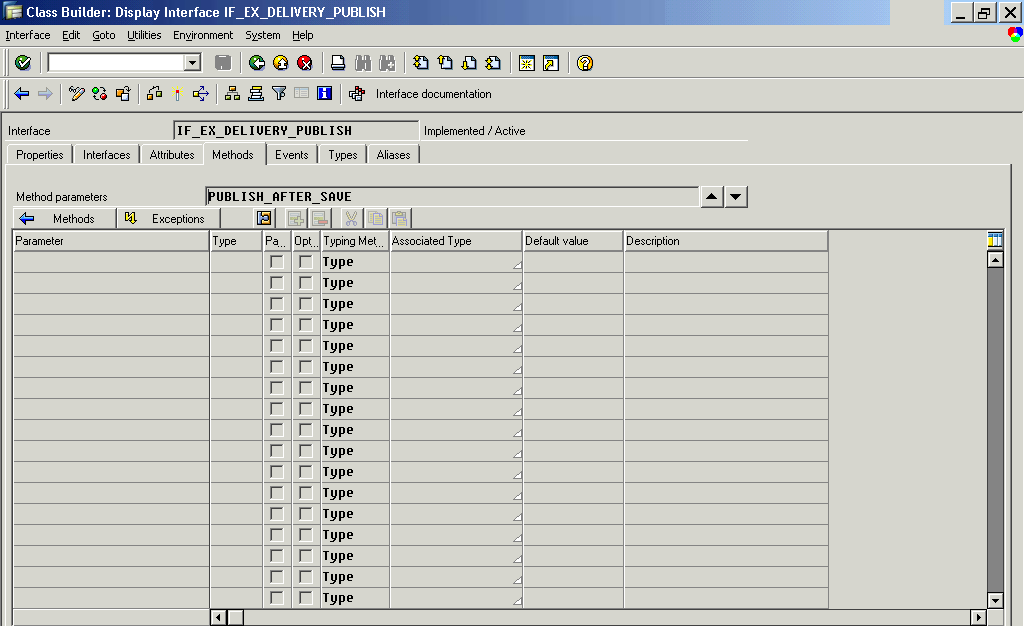Click the green Back icon in standard toolbar

pos(257,63)
